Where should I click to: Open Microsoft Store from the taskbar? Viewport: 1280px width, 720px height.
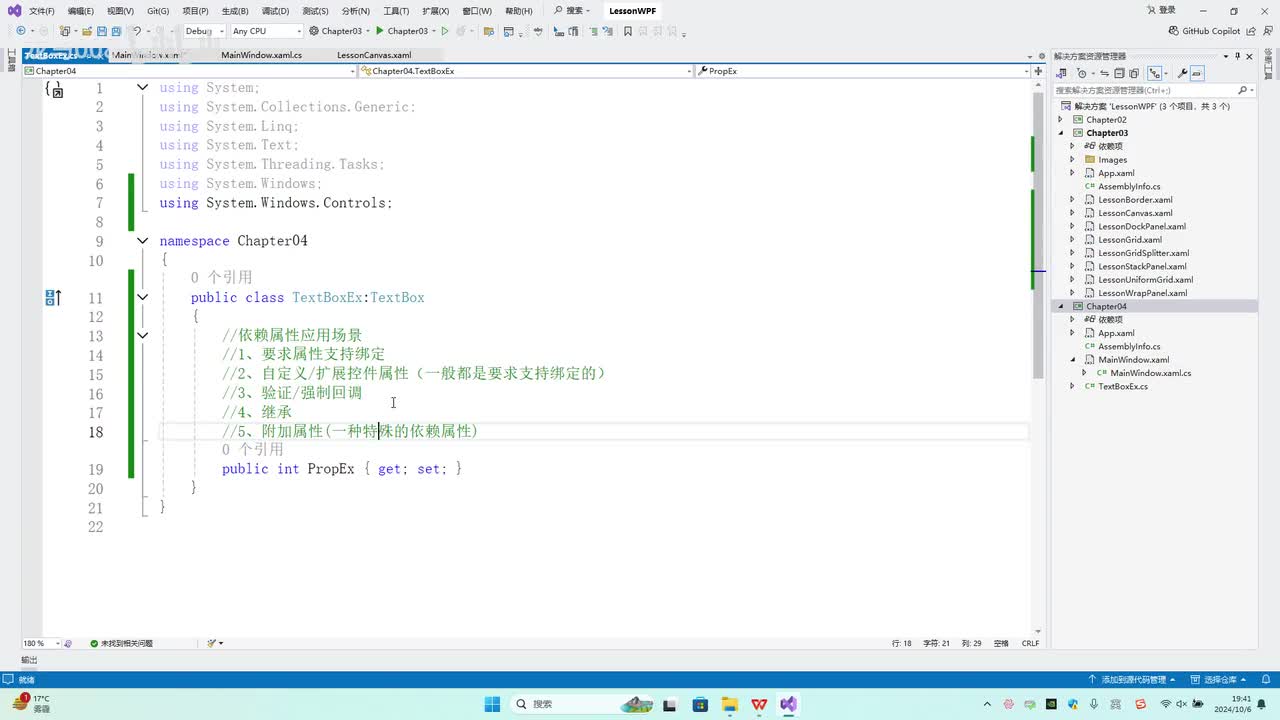700,704
